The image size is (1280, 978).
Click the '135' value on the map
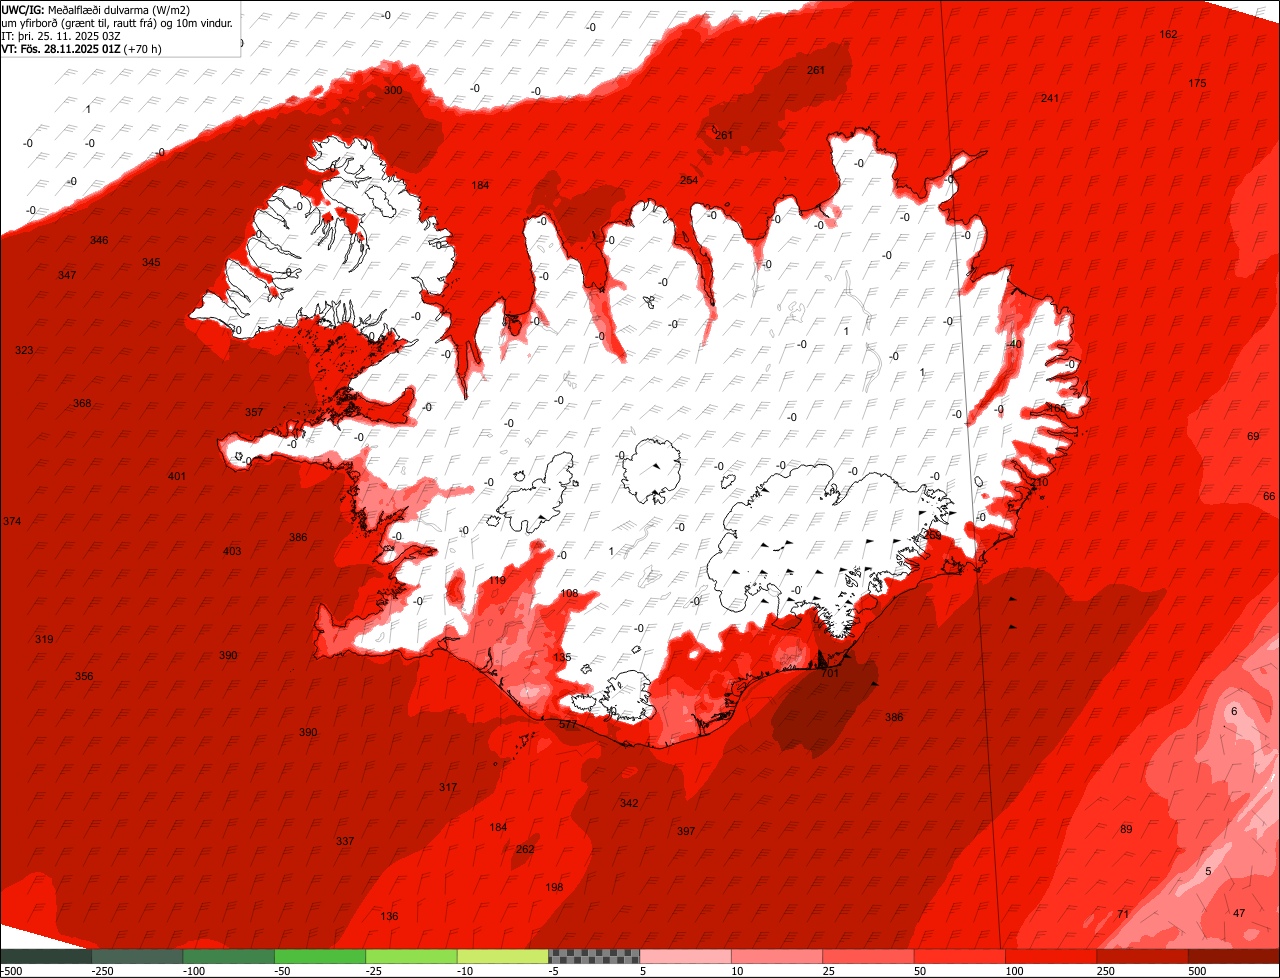point(562,657)
